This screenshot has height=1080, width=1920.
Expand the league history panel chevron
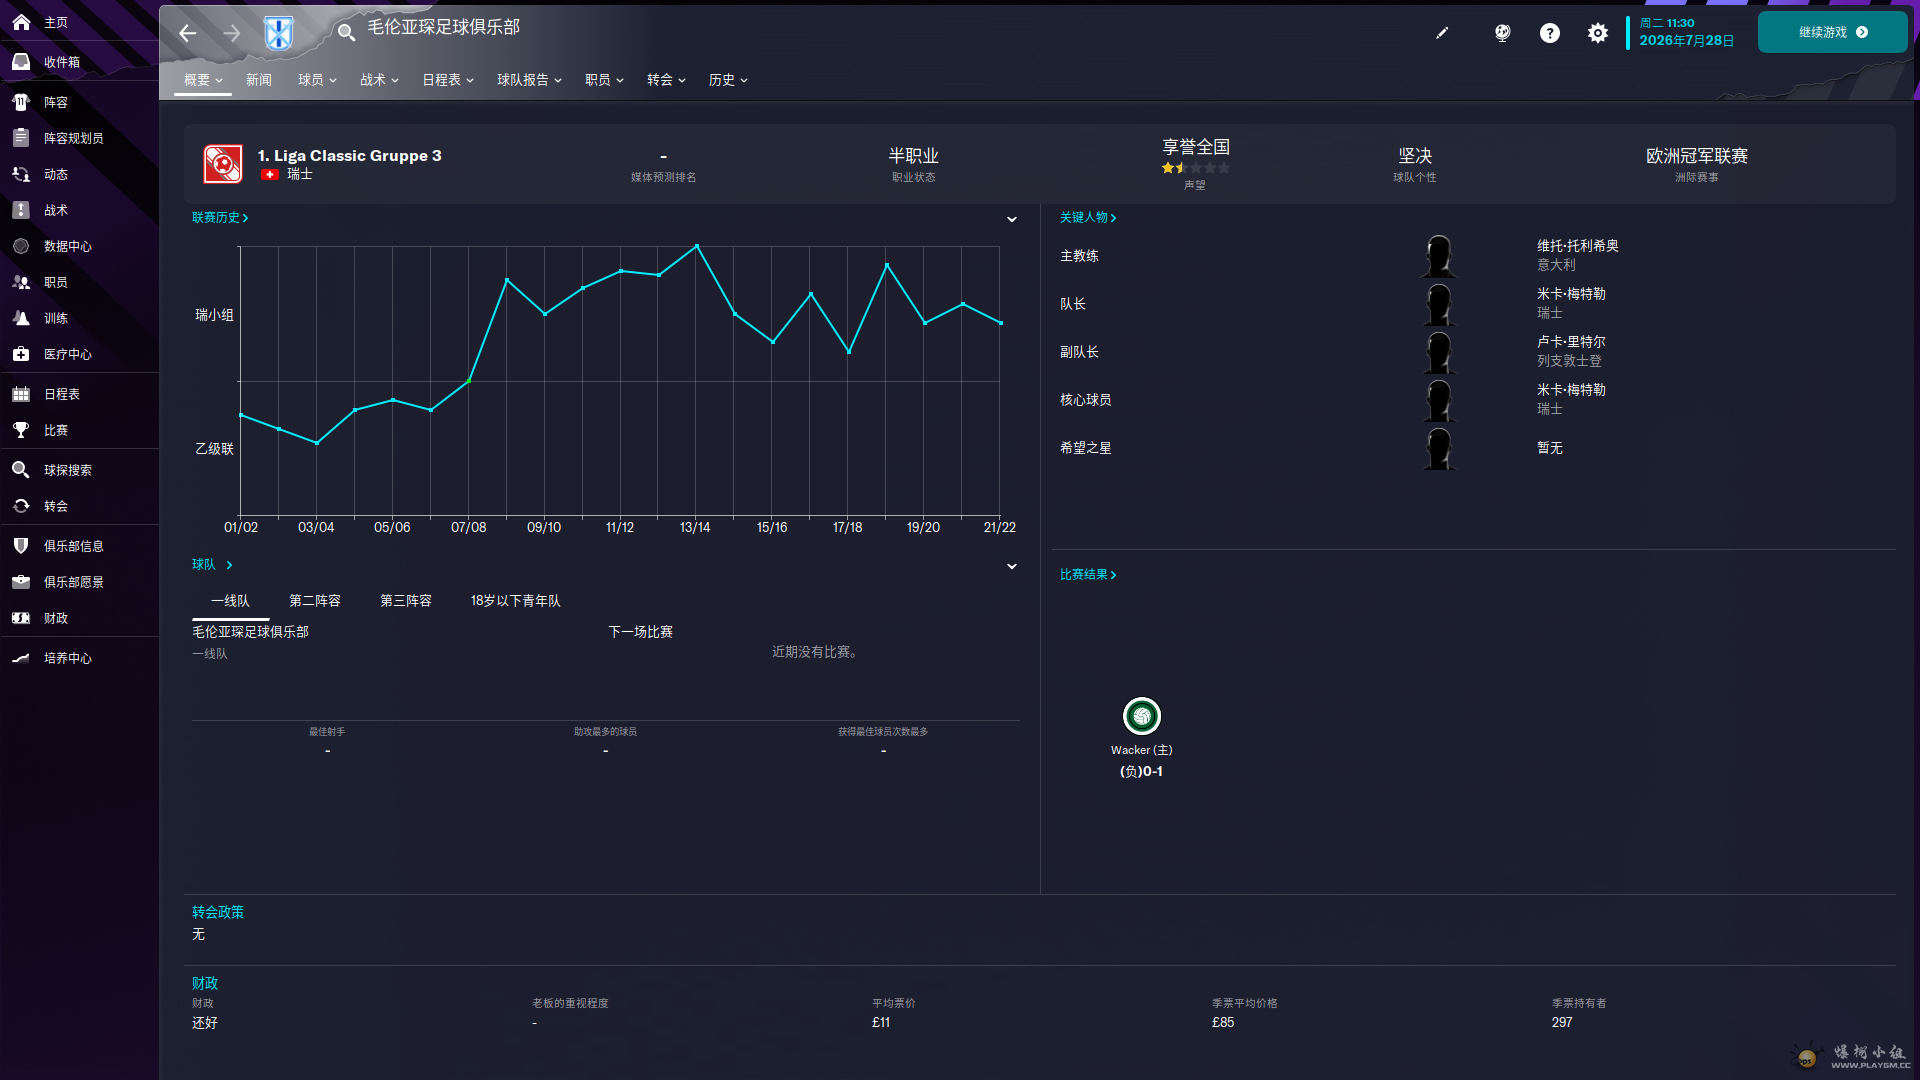1012,219
